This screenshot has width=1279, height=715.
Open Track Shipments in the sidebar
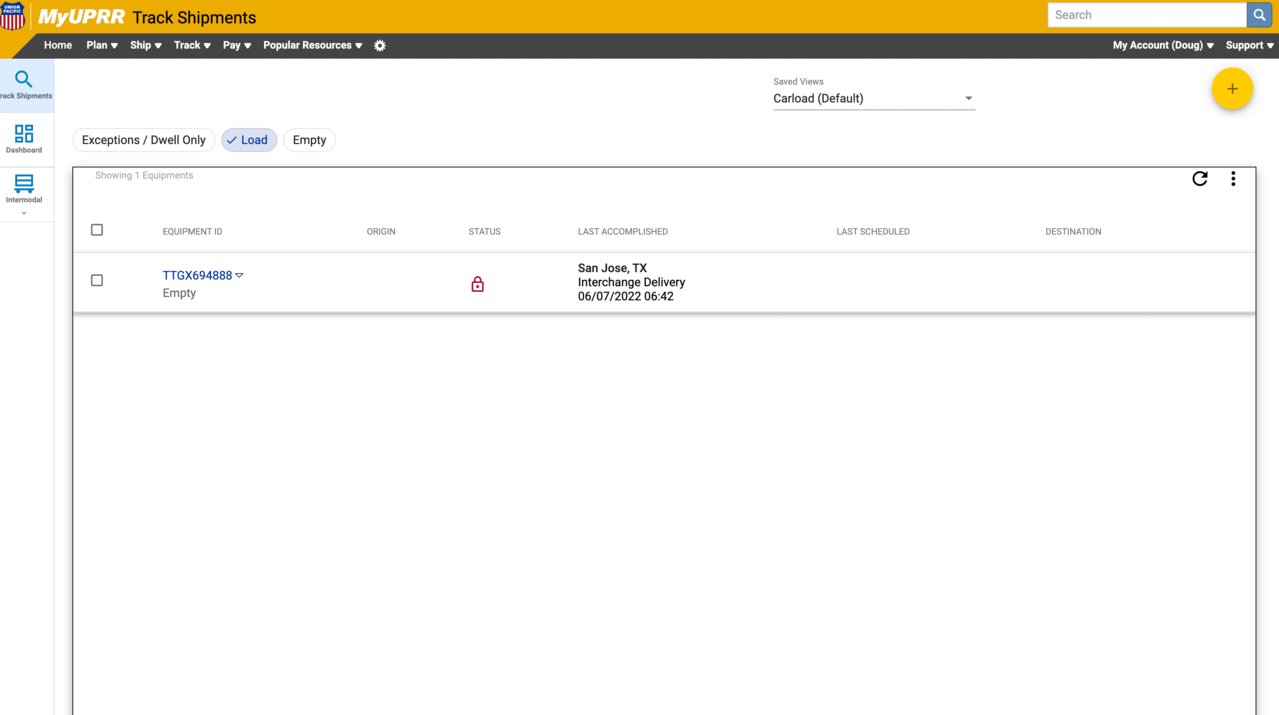click(x=24, y=85)
